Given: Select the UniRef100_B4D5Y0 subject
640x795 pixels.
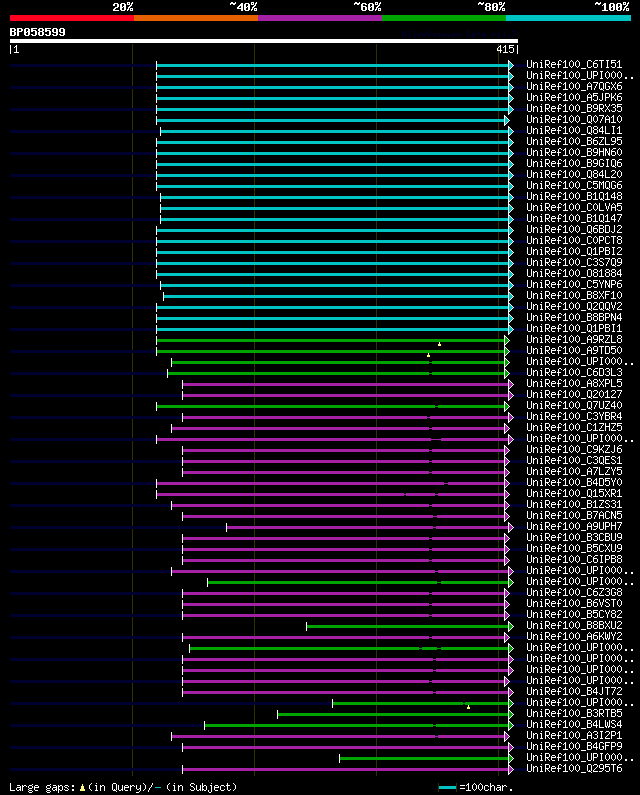Looking at the screenshot, I should (x=574, y=482).
